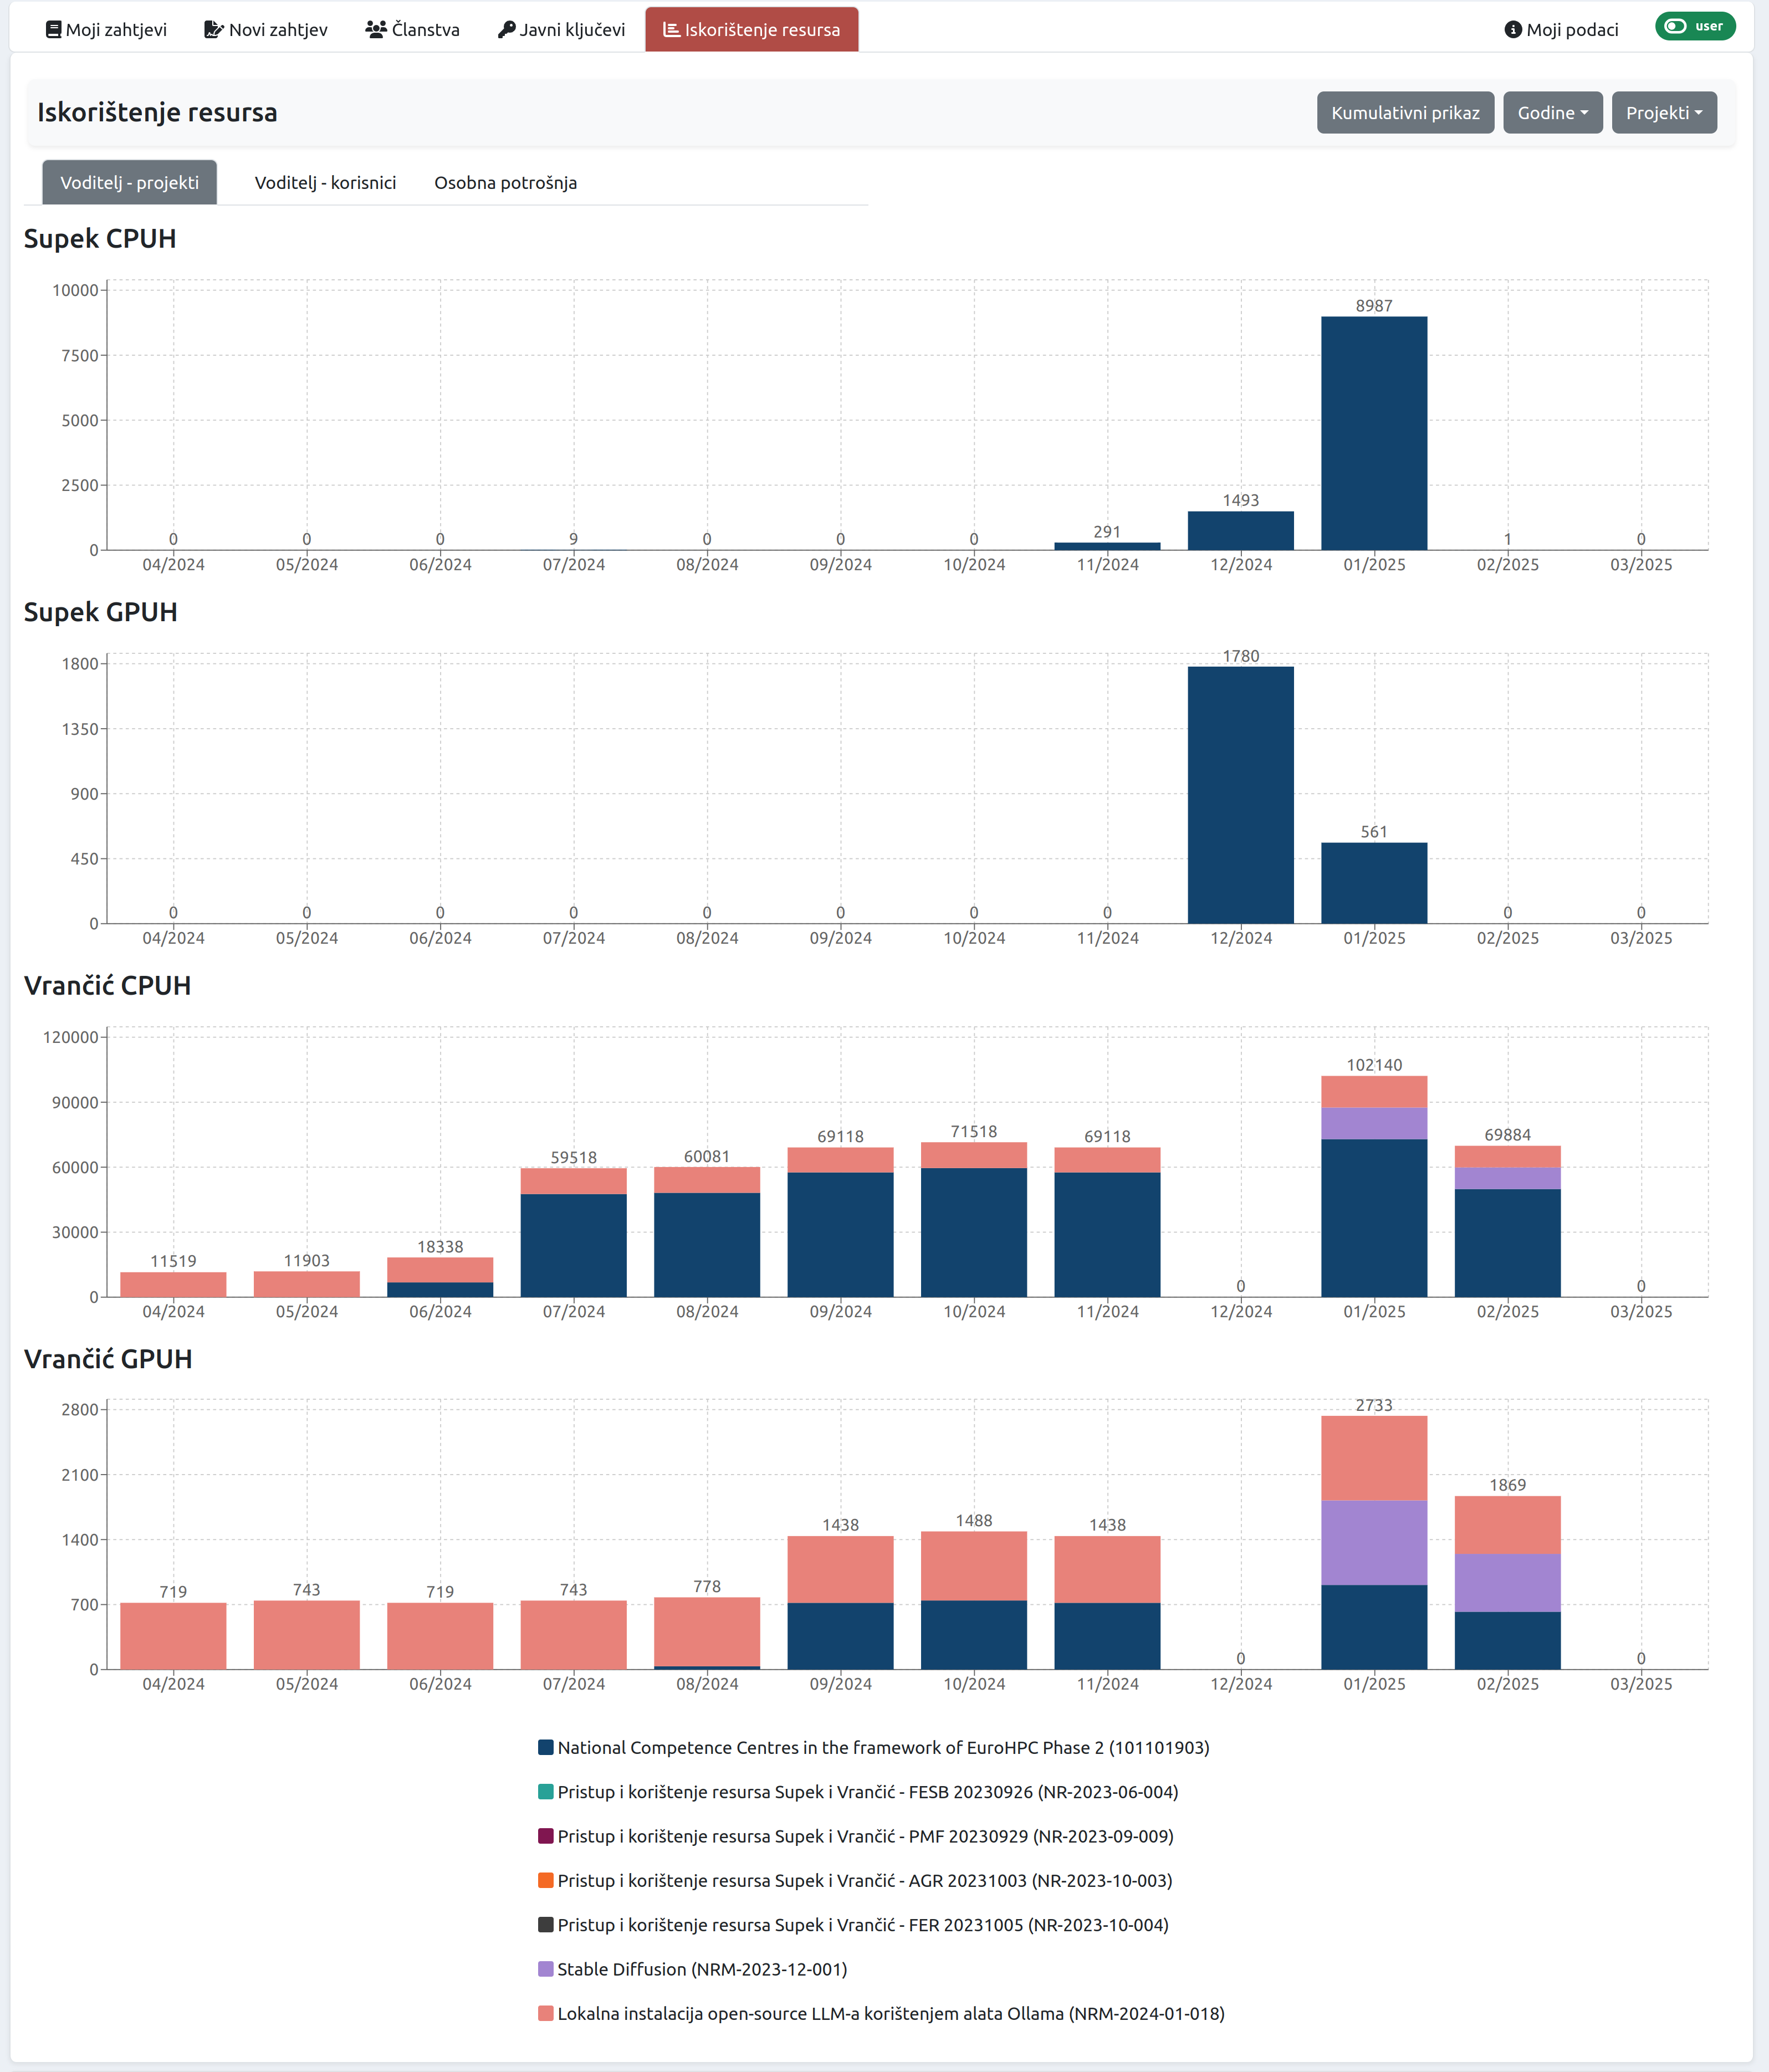Click Vrančić GPUH 01/2025 bar of 2733

pyautogui.click(x=1374, y=1542)
